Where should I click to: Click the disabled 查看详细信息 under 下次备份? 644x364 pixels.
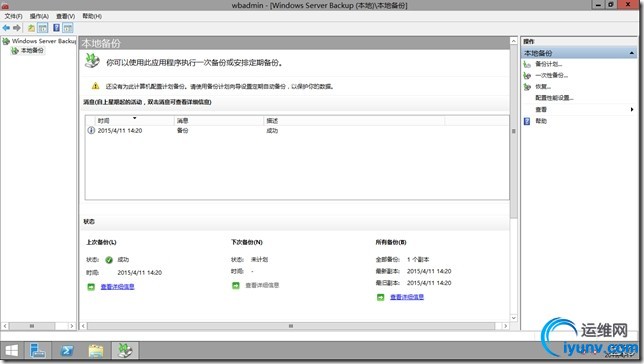pos(262,285)
